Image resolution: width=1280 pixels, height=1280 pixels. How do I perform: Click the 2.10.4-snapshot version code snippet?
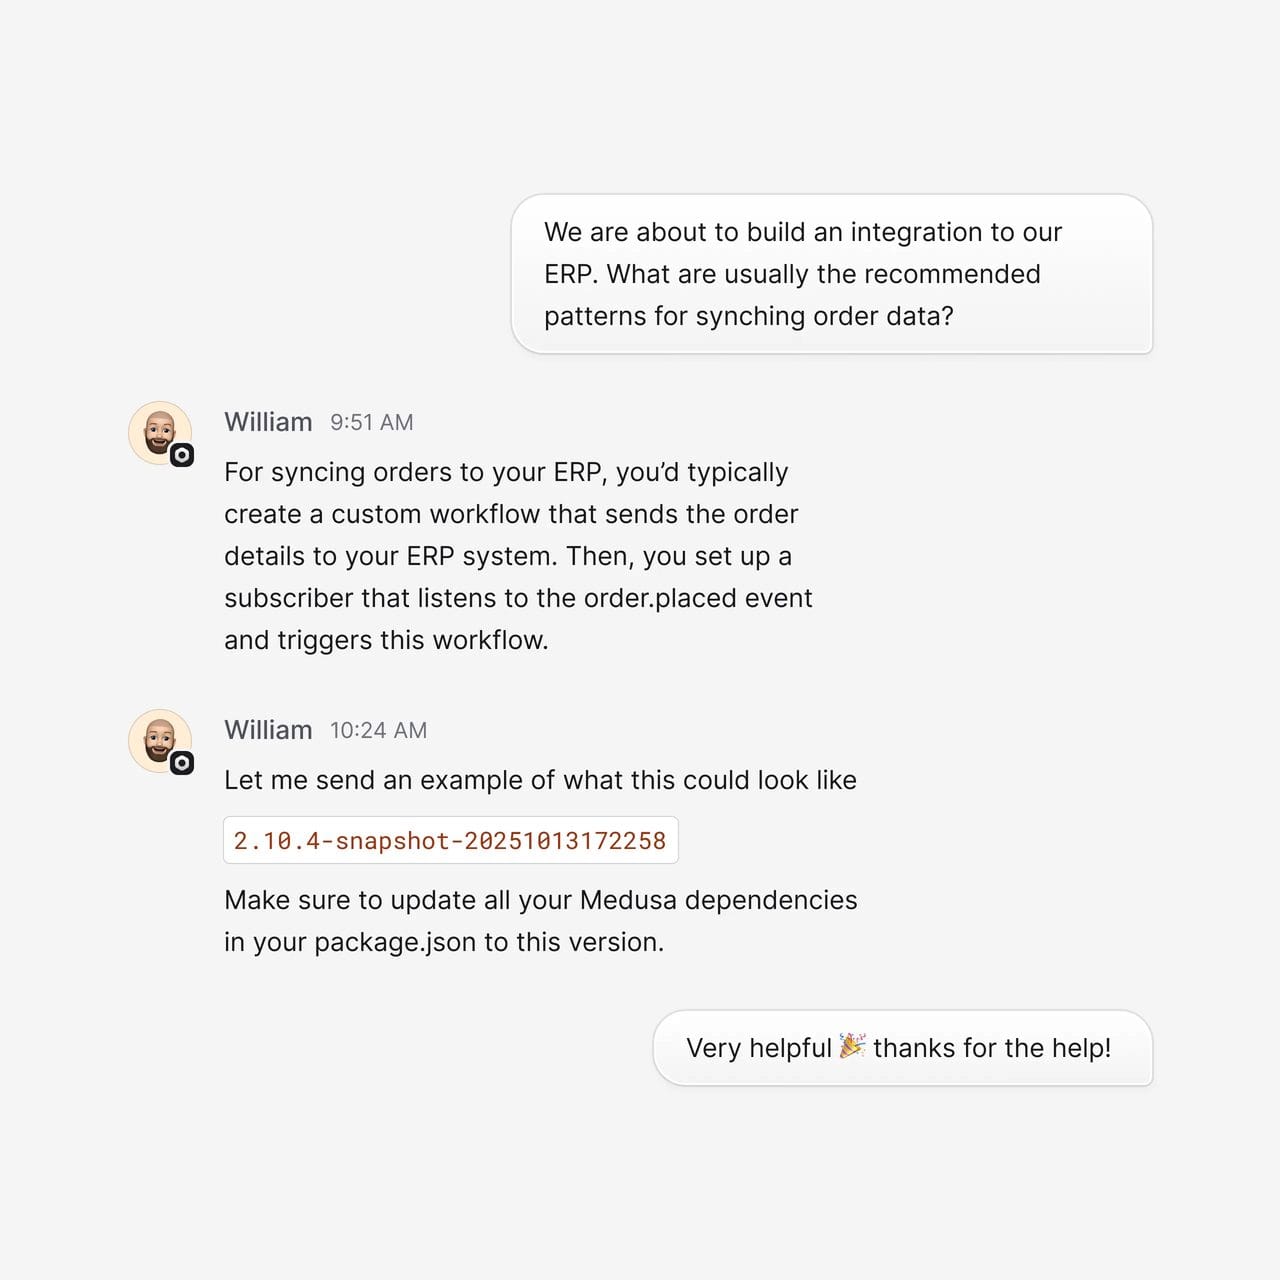(451, 840)
